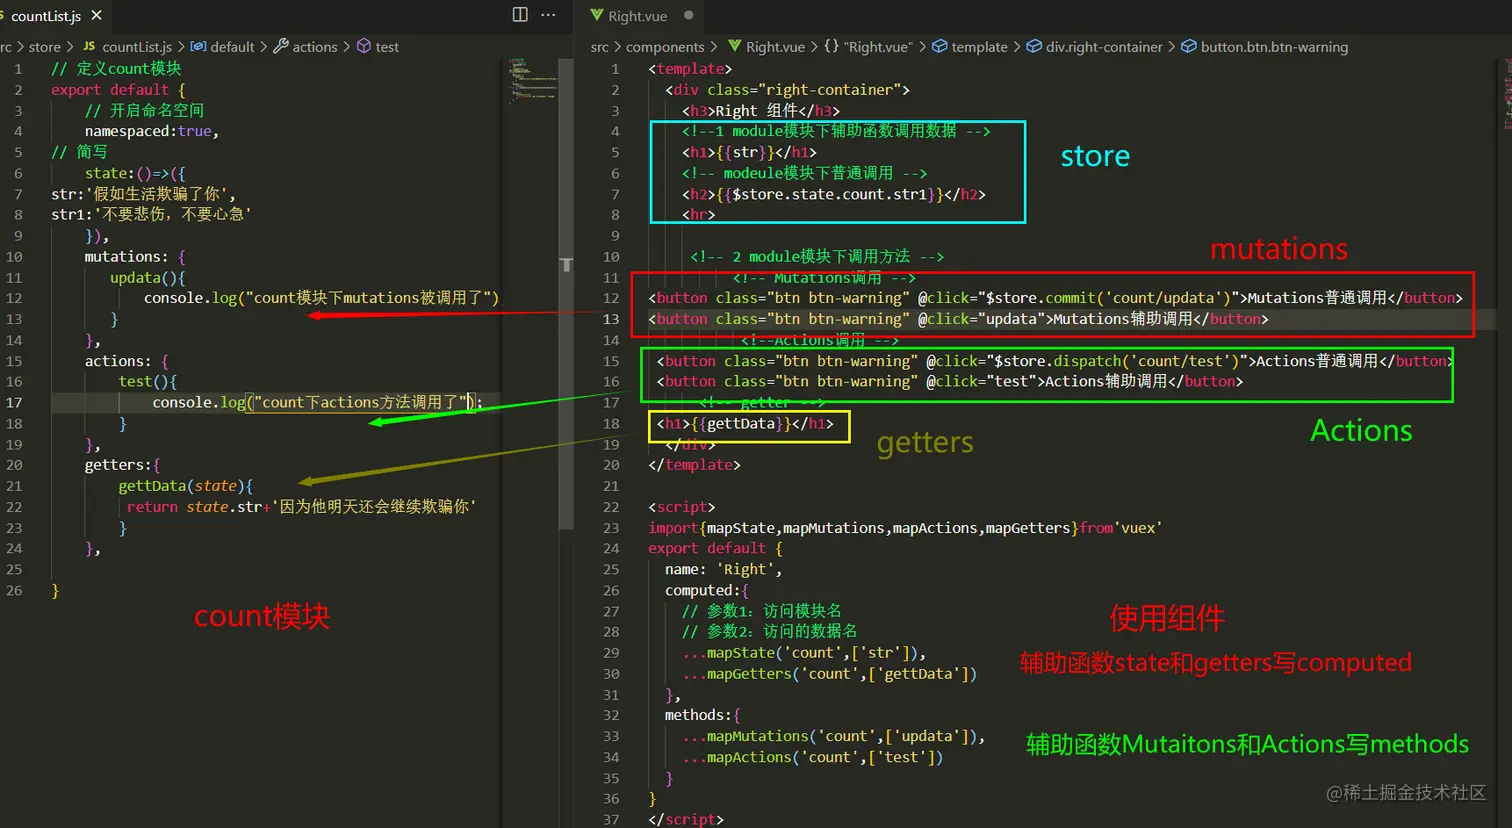
Task: Open the default breadcrumb
Action: click(x=232, y=47)
